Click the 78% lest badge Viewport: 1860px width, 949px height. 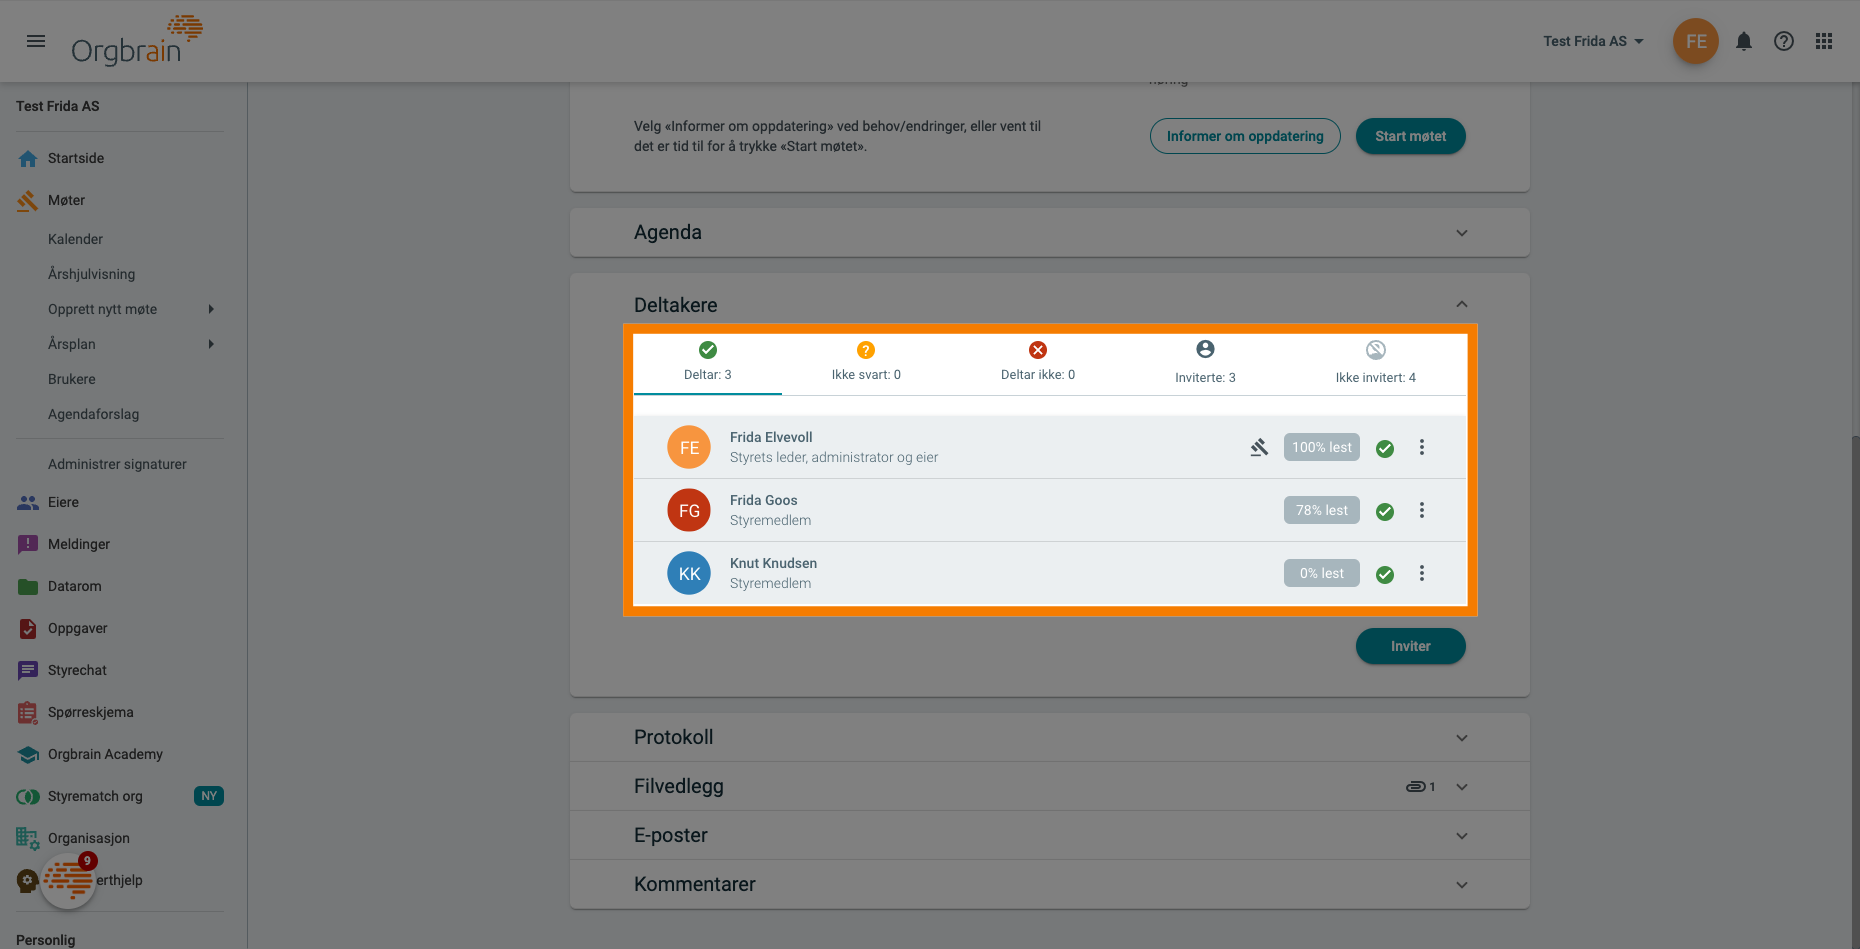(x=1321, y=510)
